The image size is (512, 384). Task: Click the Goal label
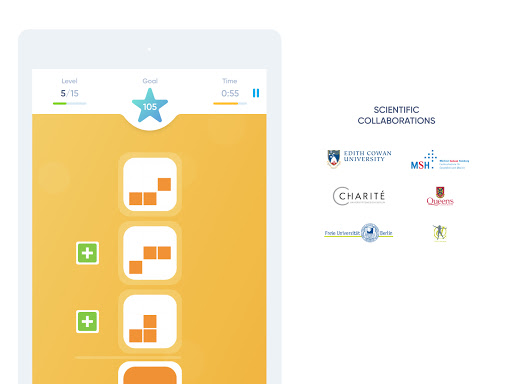(150, 81)
